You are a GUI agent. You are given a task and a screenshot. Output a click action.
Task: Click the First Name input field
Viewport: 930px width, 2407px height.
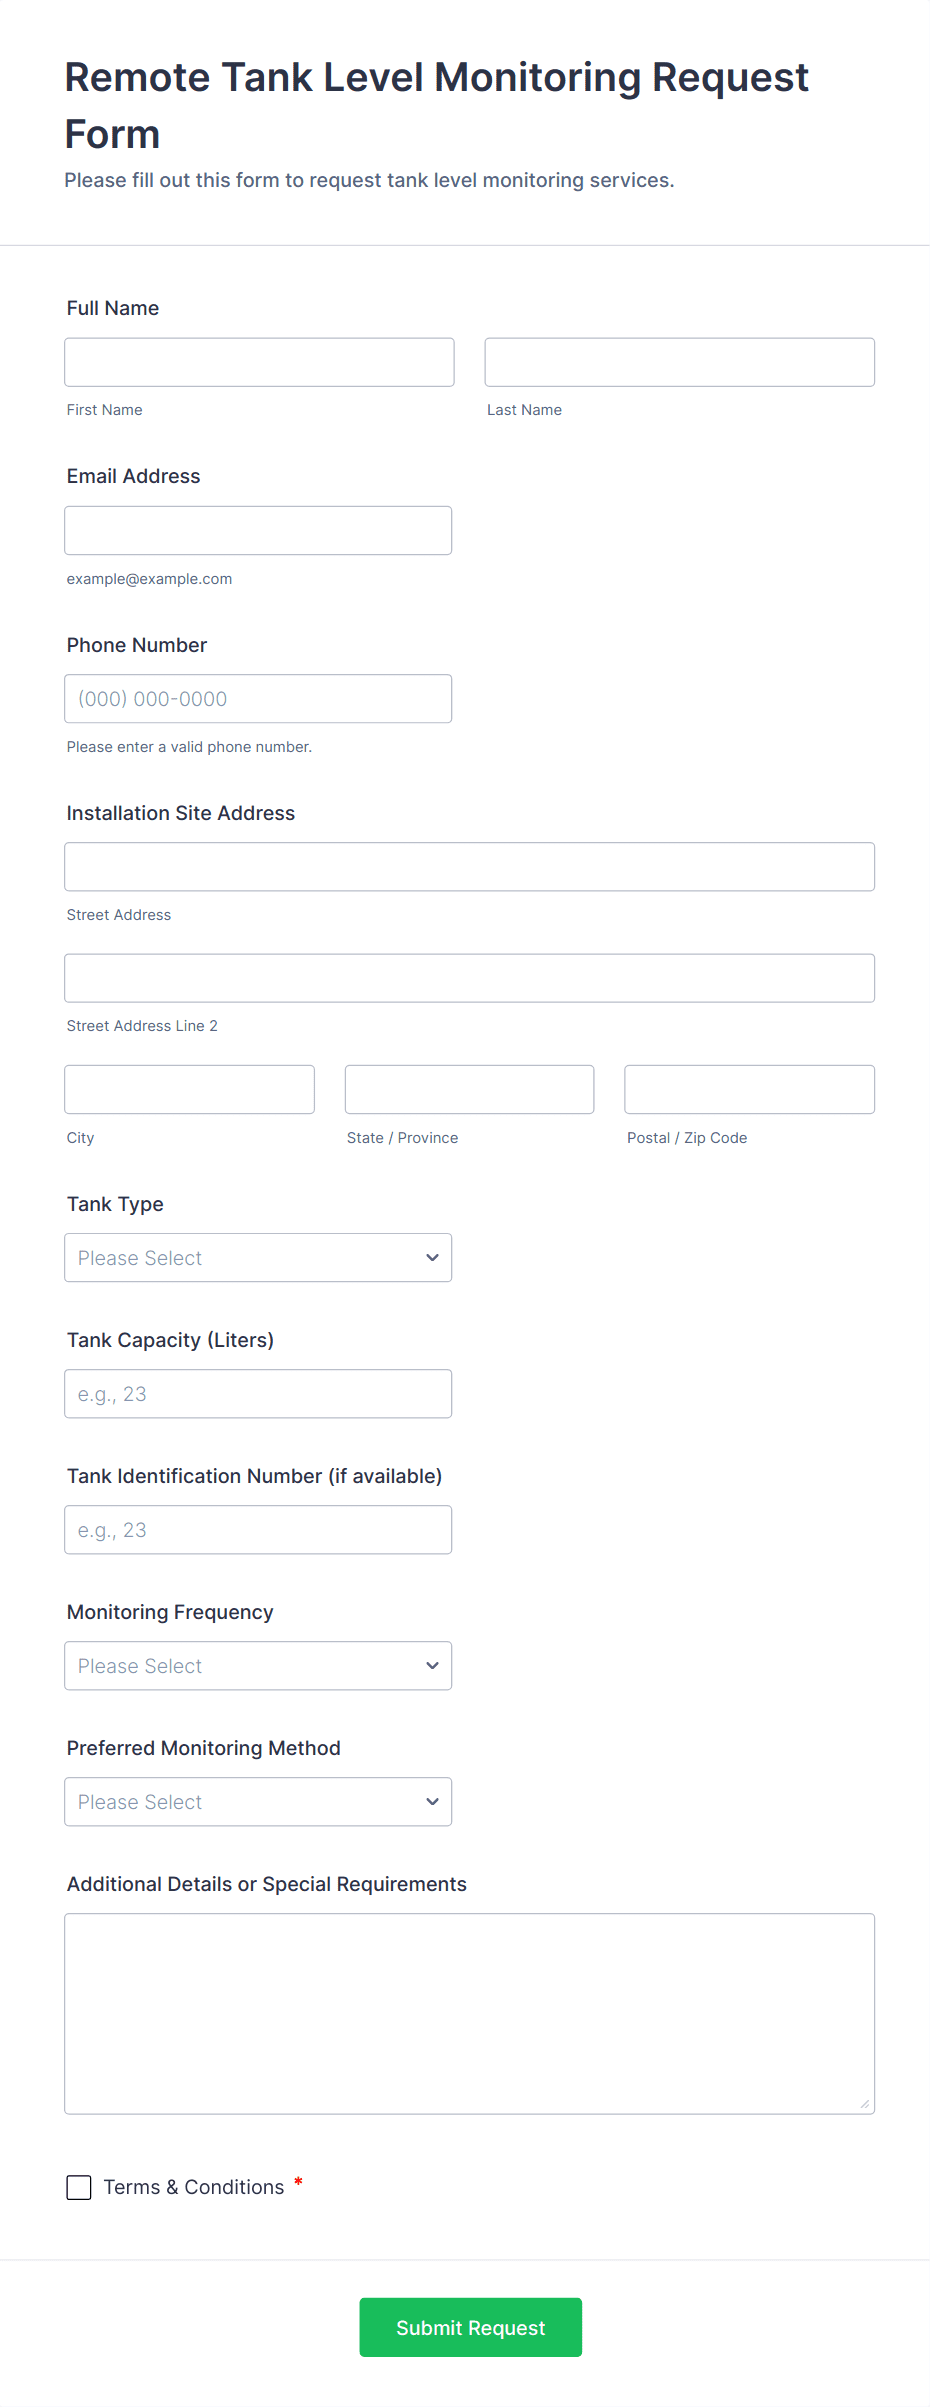pyautogui.click(x=259, y=362)
